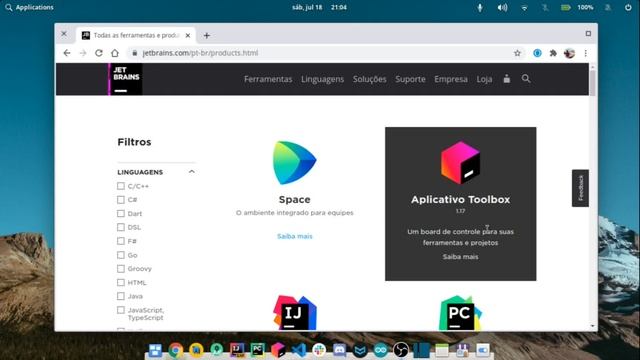Open the Wi-Fi indicator in top panel
The image size is (640, 360).
524,7
